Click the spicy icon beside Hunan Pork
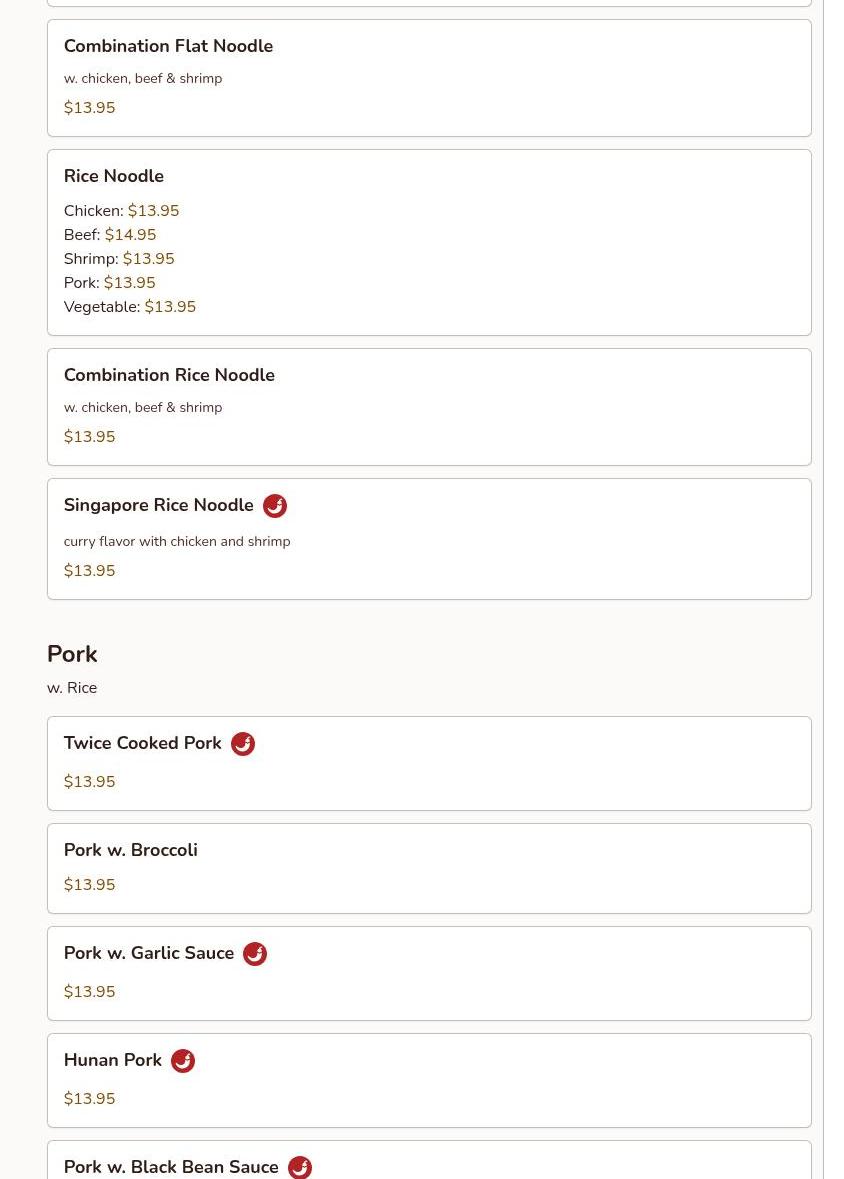Screen dimensions: 844x1179 coord(183,1061)
